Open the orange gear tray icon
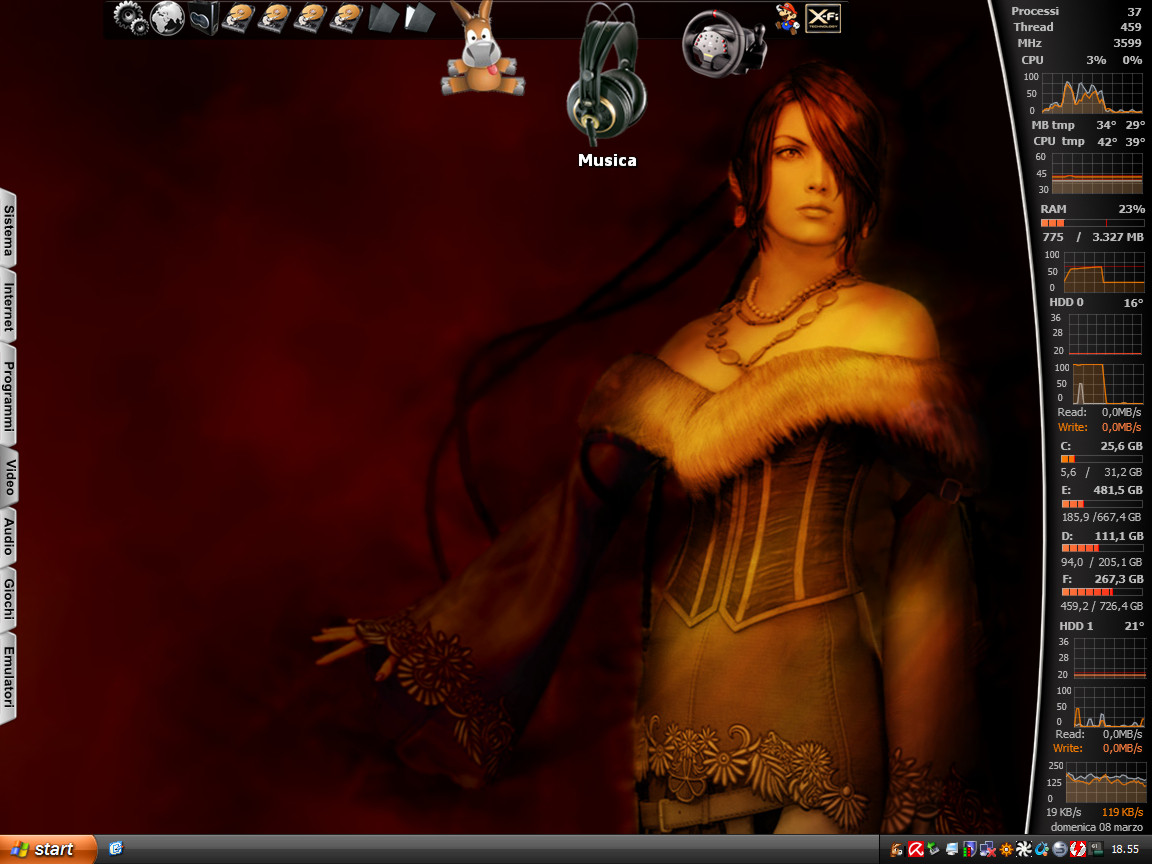Viewport: 1152px width, 864px height. 1006,849
